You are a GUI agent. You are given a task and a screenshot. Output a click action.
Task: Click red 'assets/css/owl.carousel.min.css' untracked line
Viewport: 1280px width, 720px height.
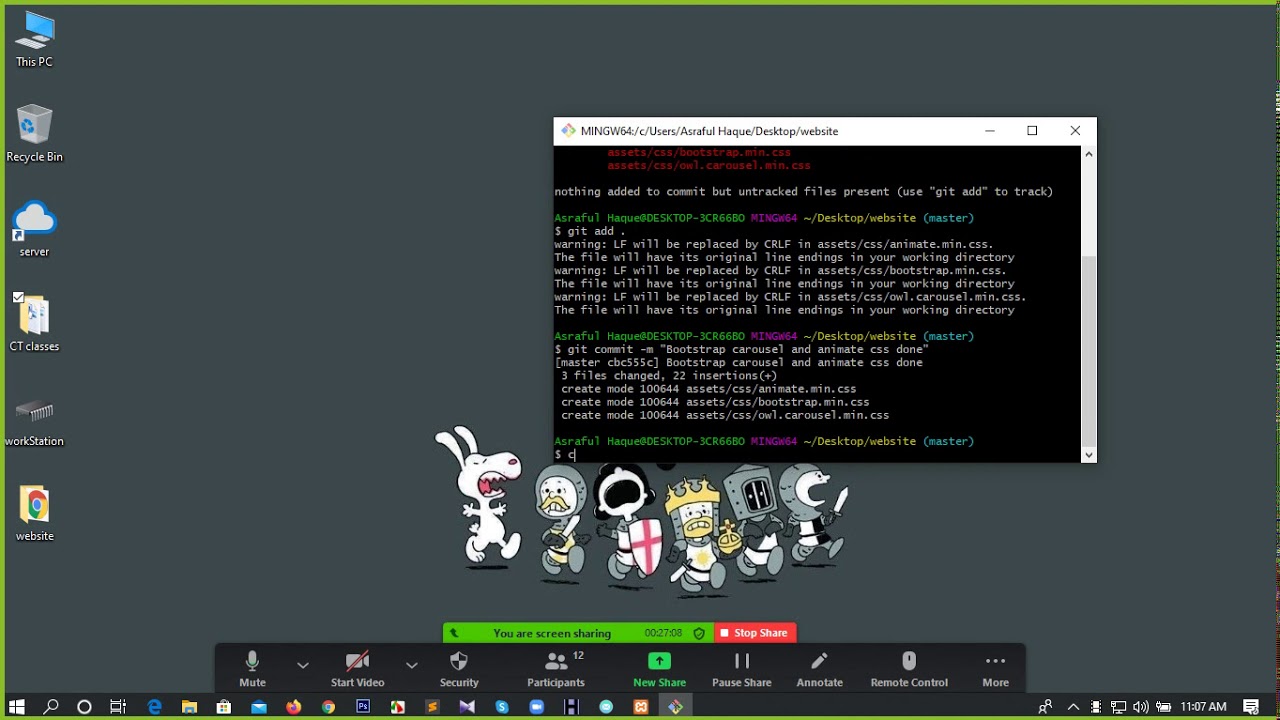pos(708,165)
